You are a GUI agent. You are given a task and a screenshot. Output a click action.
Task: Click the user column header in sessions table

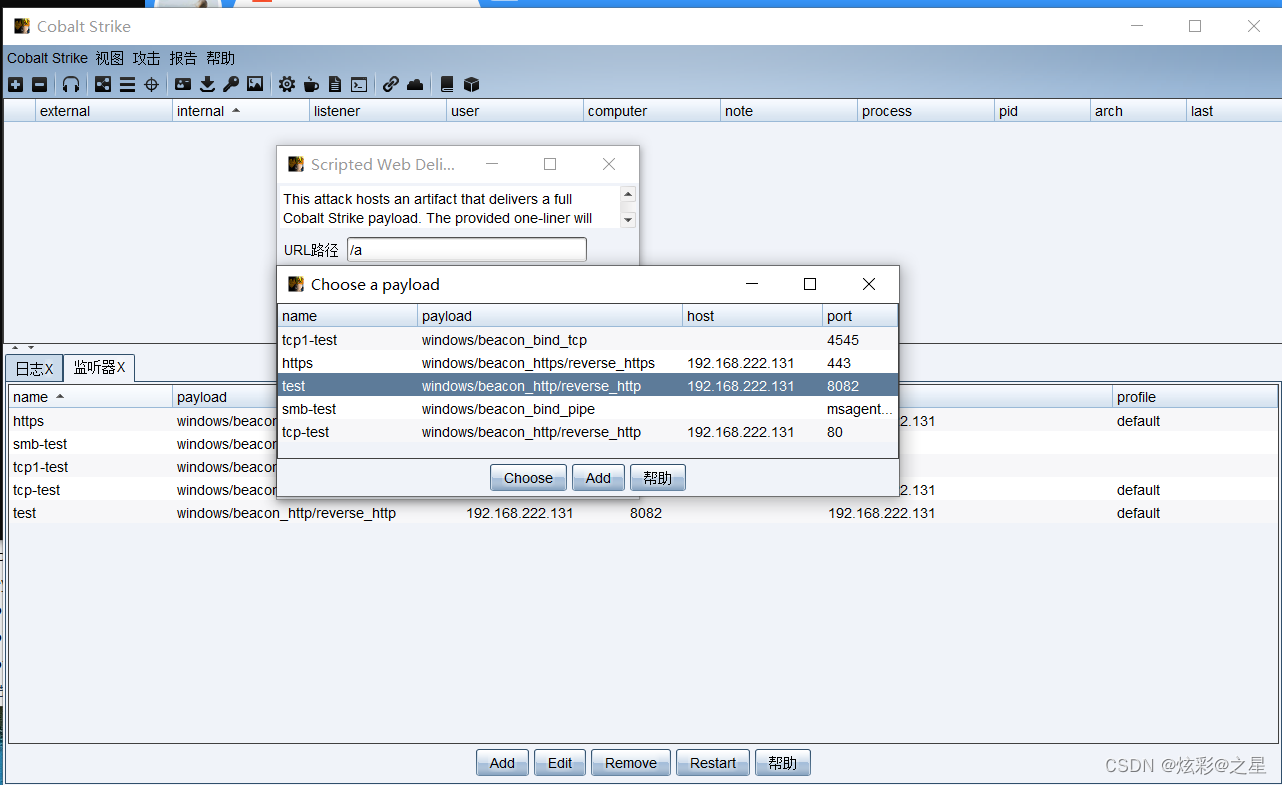click(x=515, y=111)
